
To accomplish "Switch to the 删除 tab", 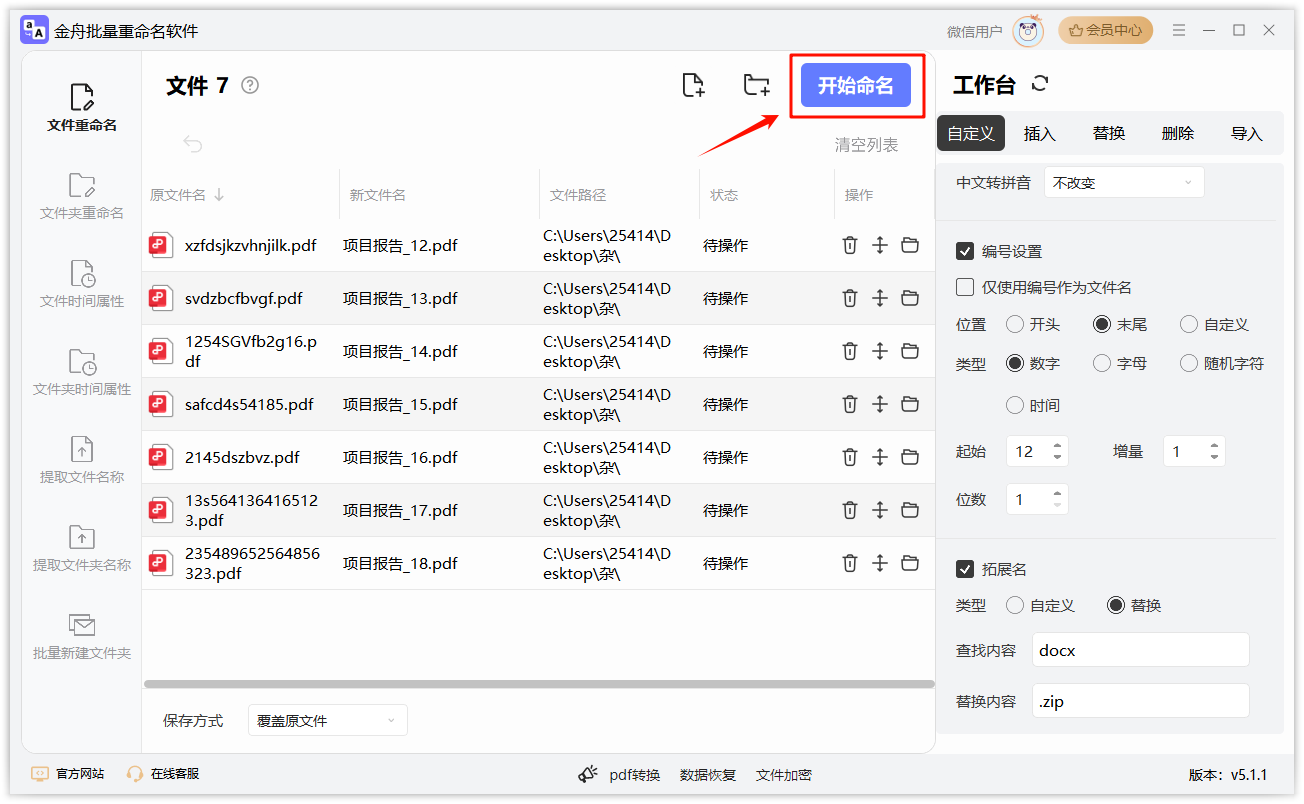I will coord(1178,133).
